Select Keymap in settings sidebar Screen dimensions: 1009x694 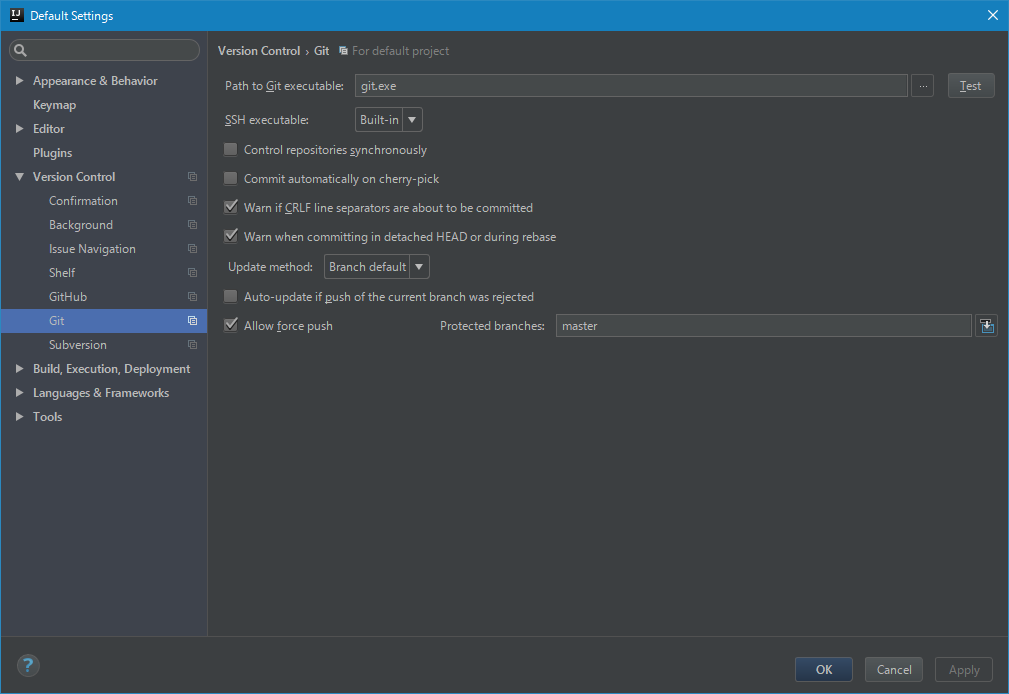pos(54,105)
